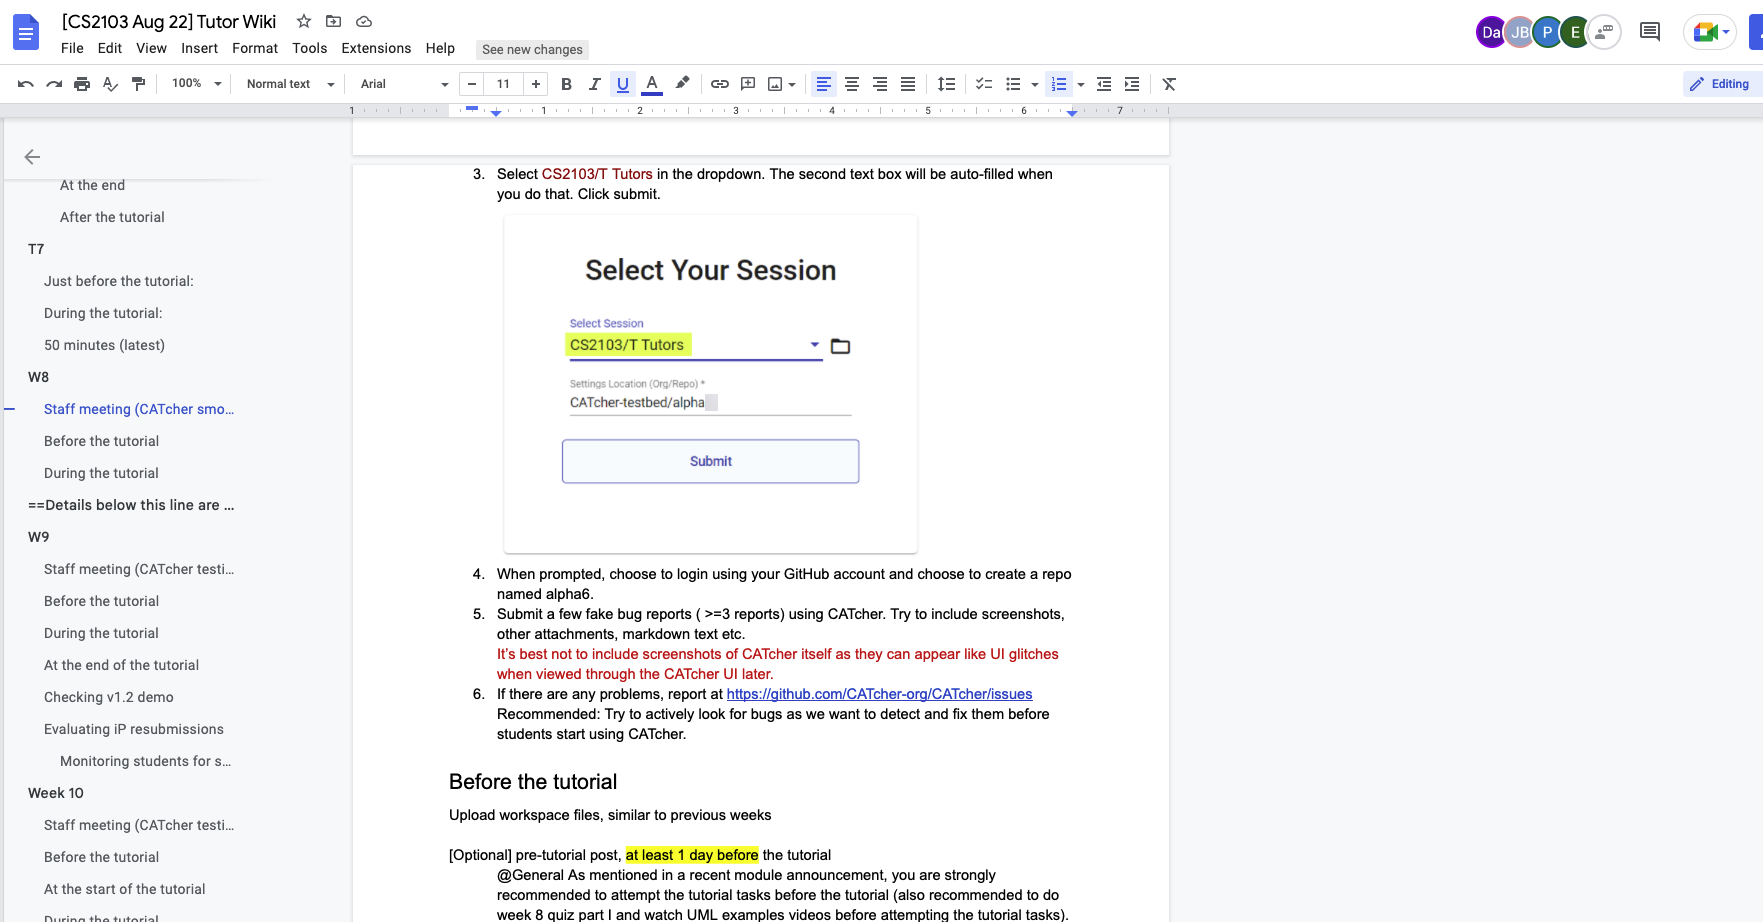Insert a link with link icon
1763x922 pixels.
pos(719,84)
